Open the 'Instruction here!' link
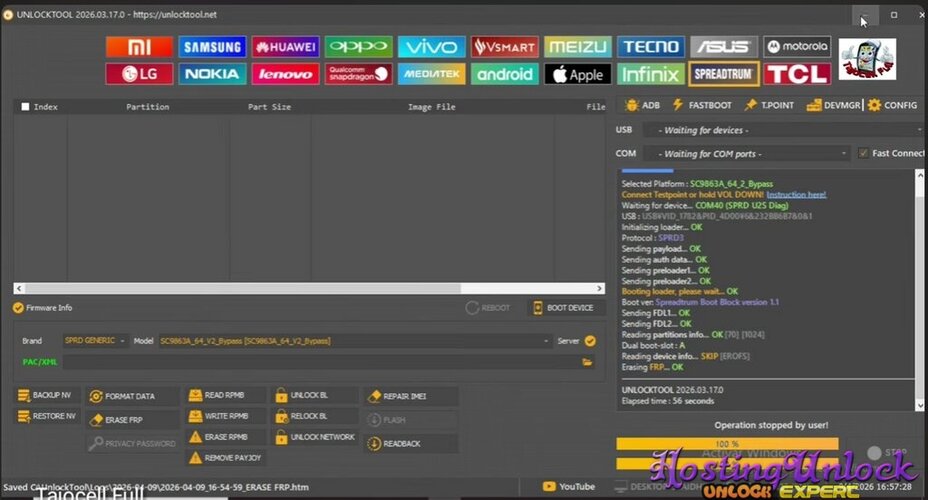The height and width of the screenshot is (500, 928). (x=796, y=195)
